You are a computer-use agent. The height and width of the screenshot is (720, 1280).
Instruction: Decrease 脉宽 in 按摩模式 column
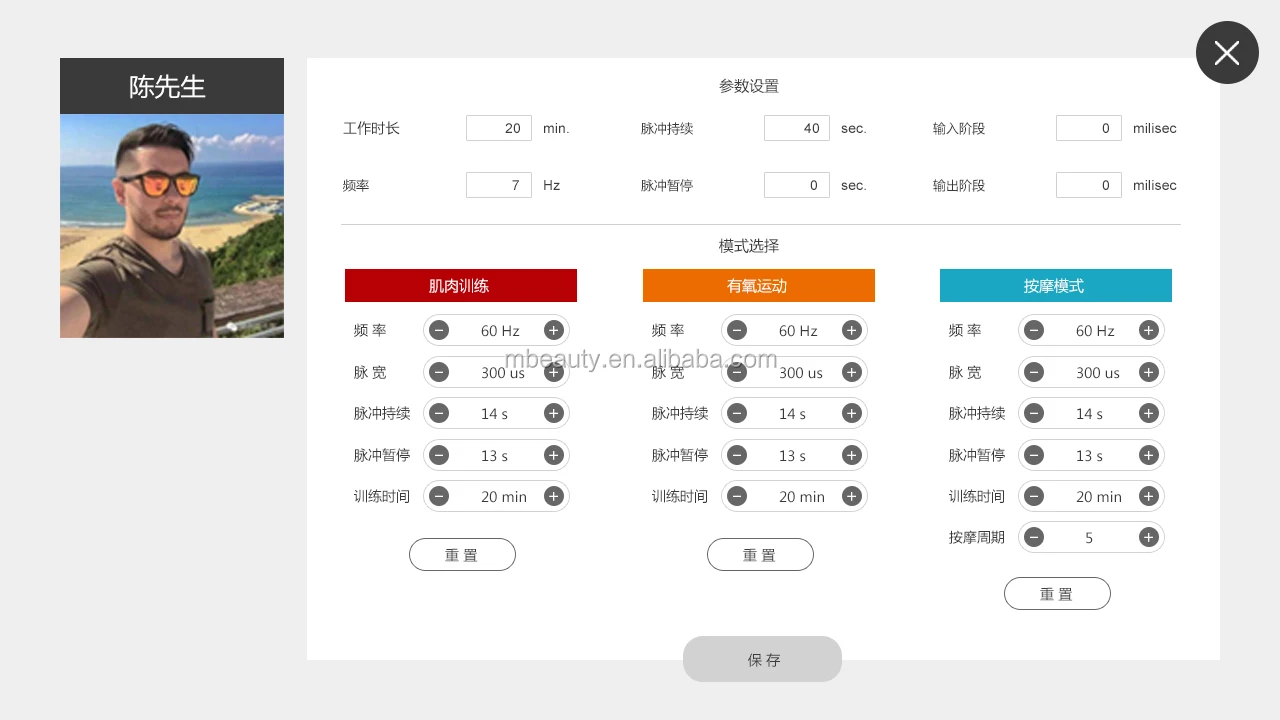click(x=1034, y=372)
